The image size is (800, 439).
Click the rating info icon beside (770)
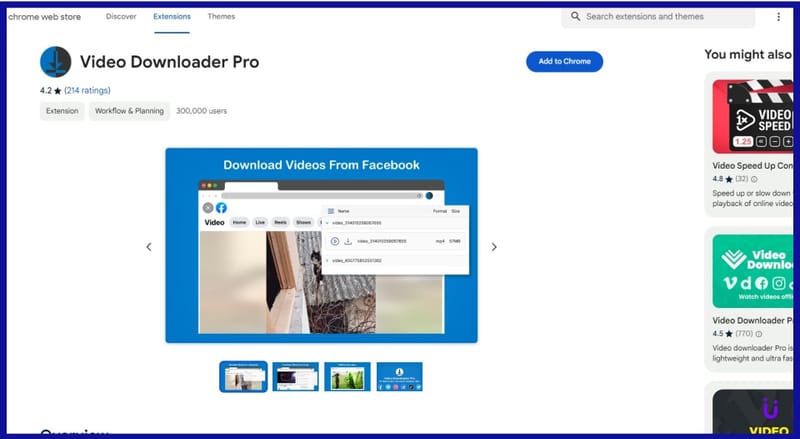tap(760, 333)
